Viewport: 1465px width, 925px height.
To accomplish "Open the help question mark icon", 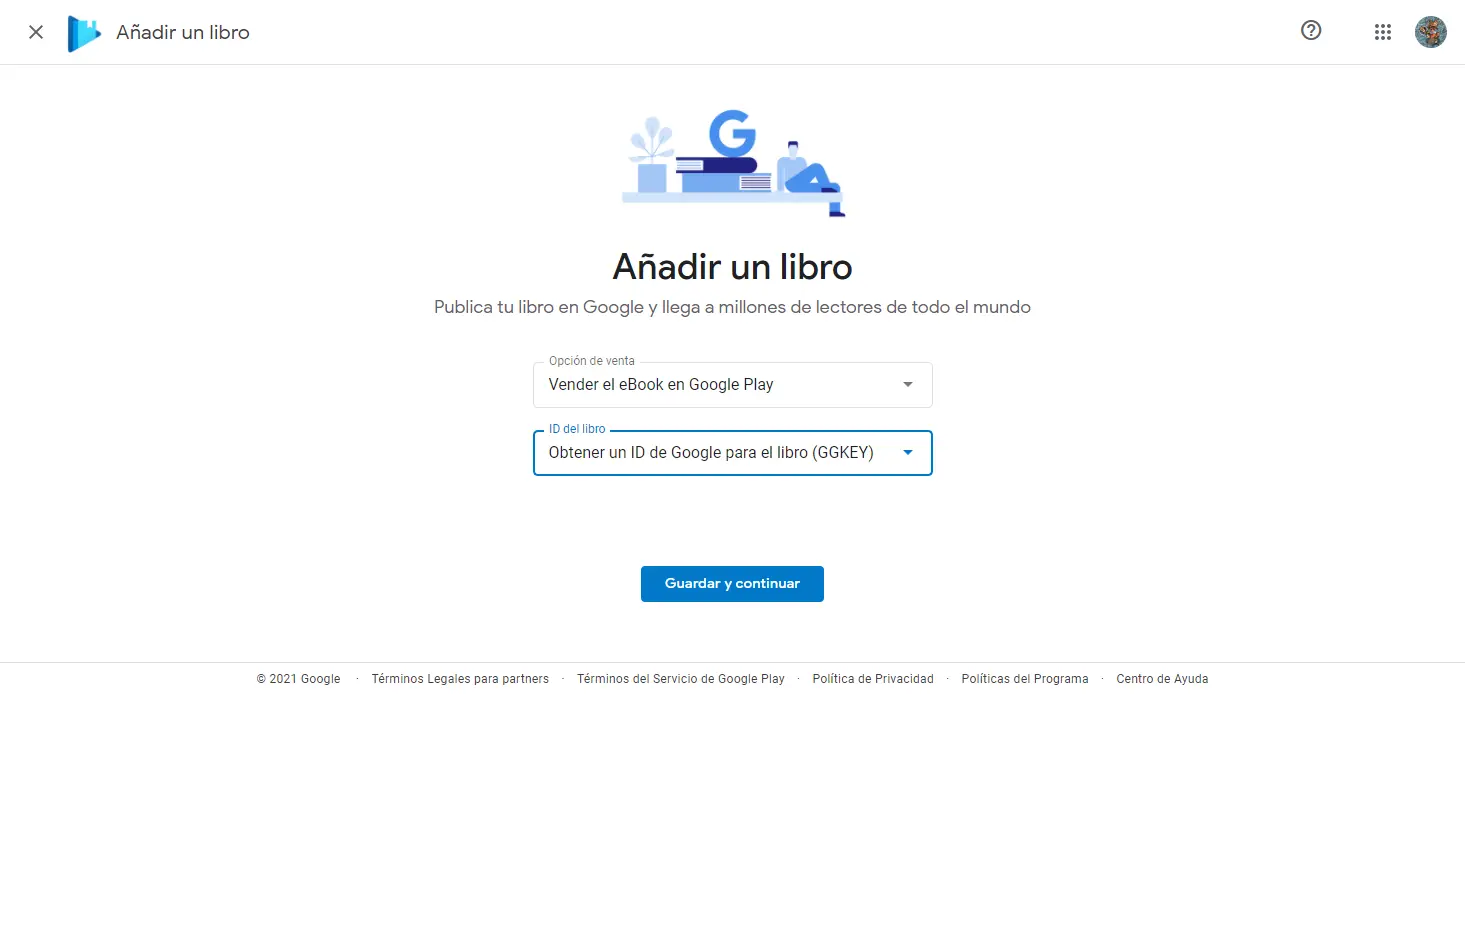I will click(x=1311, y=30).
